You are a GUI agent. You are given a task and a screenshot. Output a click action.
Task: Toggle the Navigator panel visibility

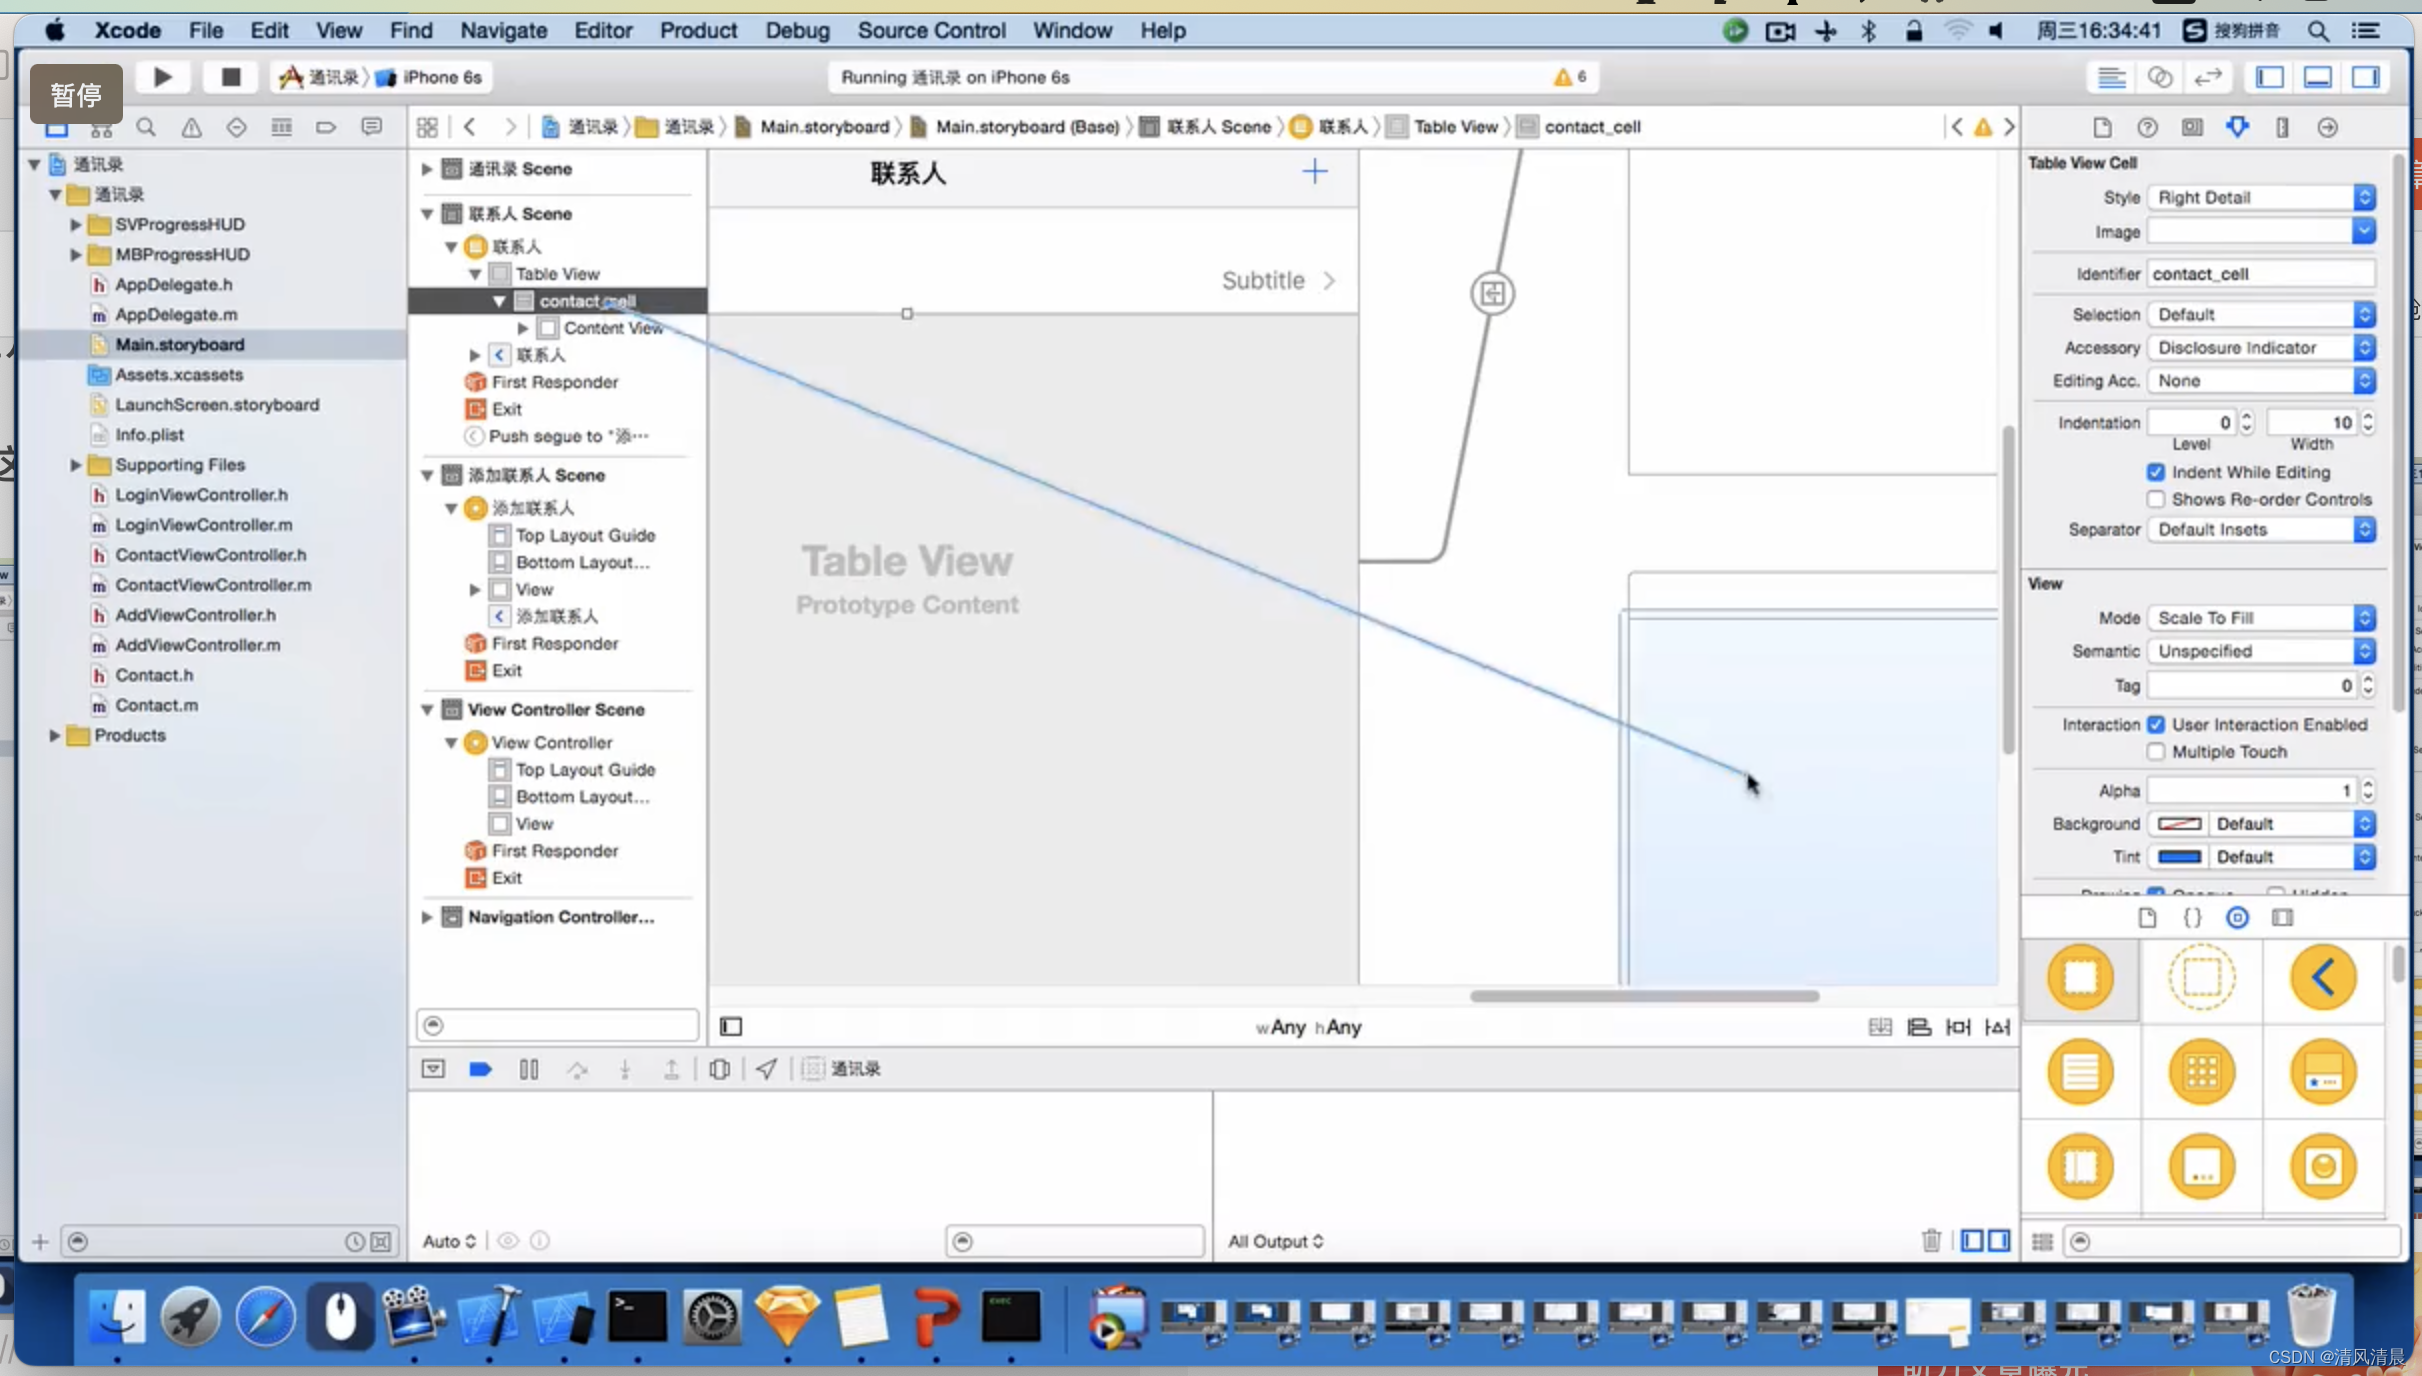(x=2270, y=77)
